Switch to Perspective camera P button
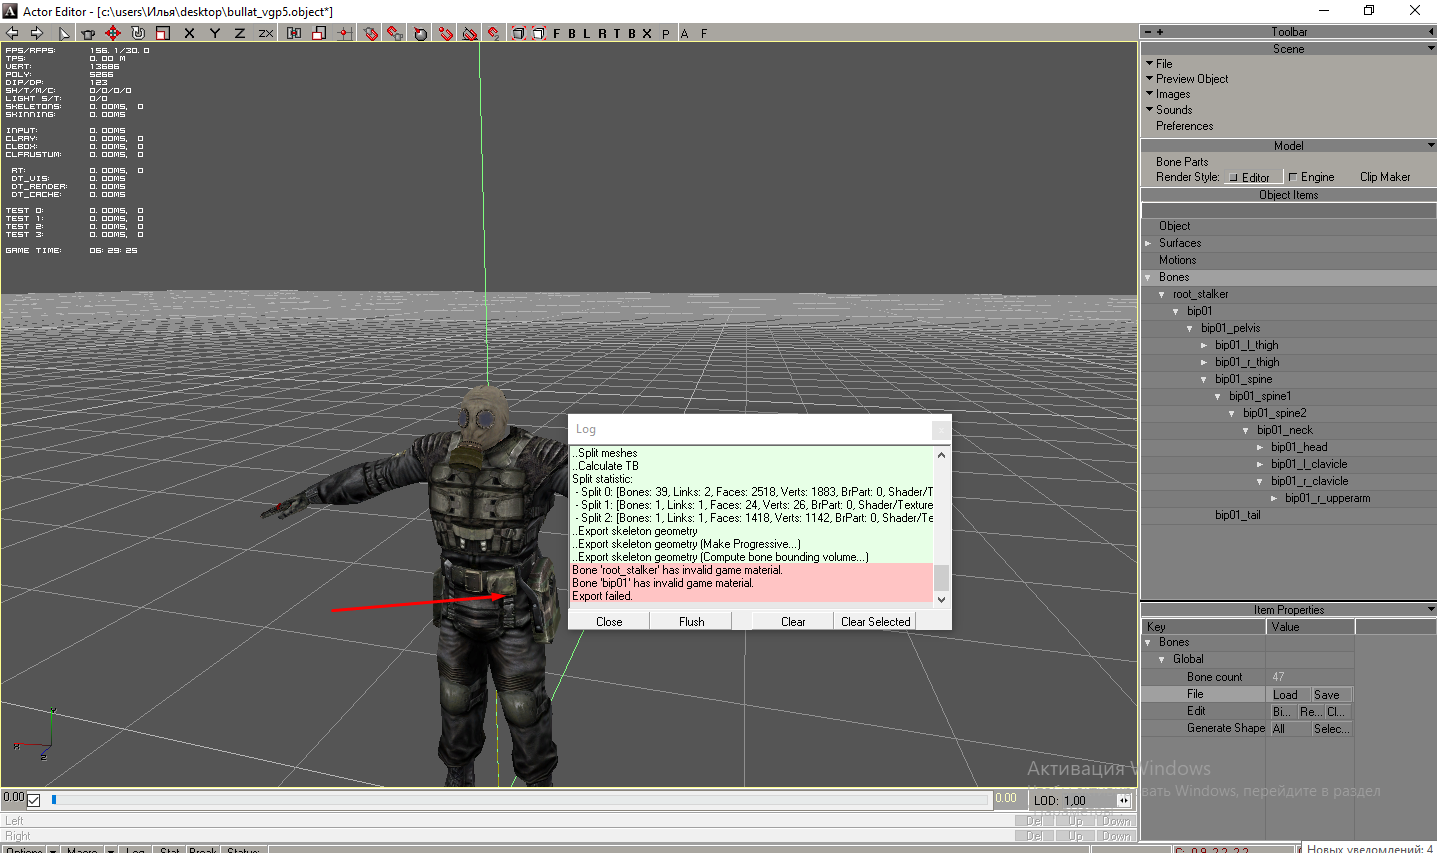 (x=666, y=33)
